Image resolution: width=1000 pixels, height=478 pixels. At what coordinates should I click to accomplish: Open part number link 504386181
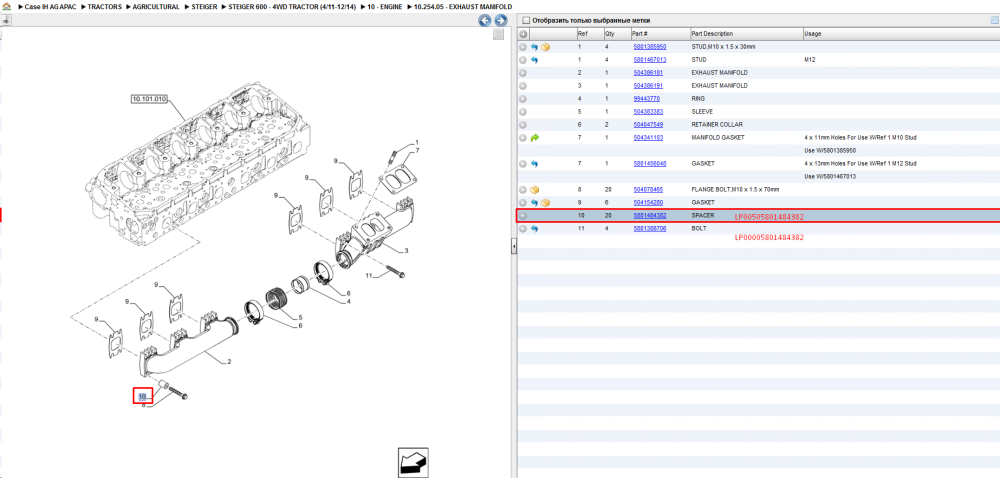648,73
